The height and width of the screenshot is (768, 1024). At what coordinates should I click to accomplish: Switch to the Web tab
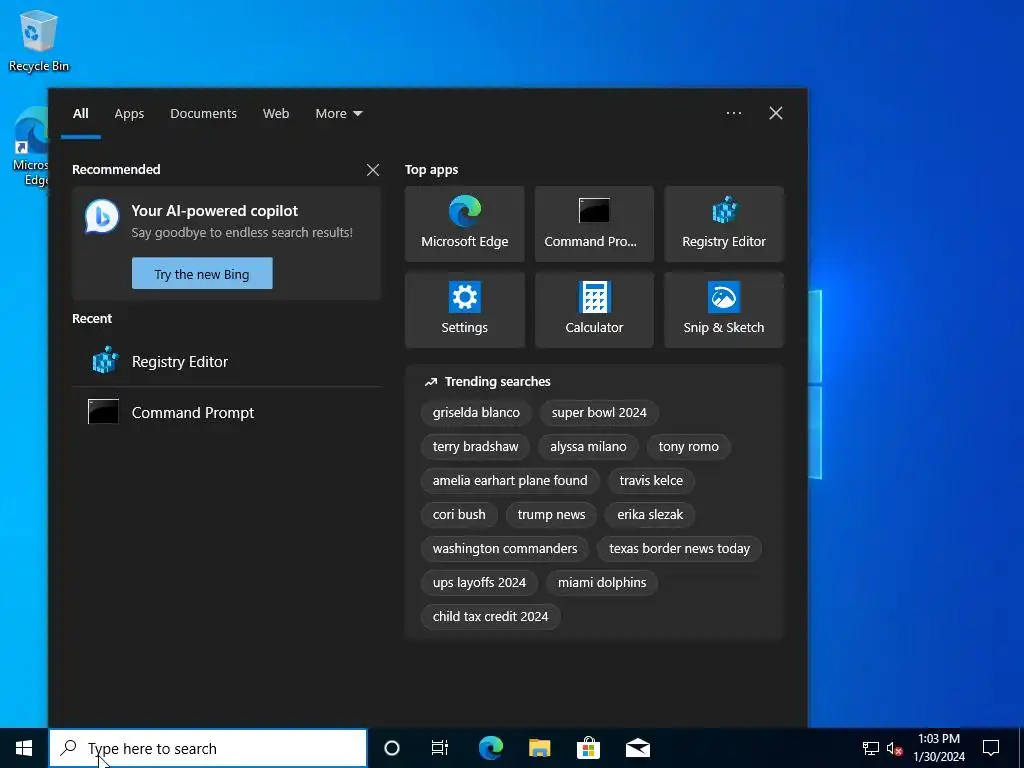(x=276, y=113)
